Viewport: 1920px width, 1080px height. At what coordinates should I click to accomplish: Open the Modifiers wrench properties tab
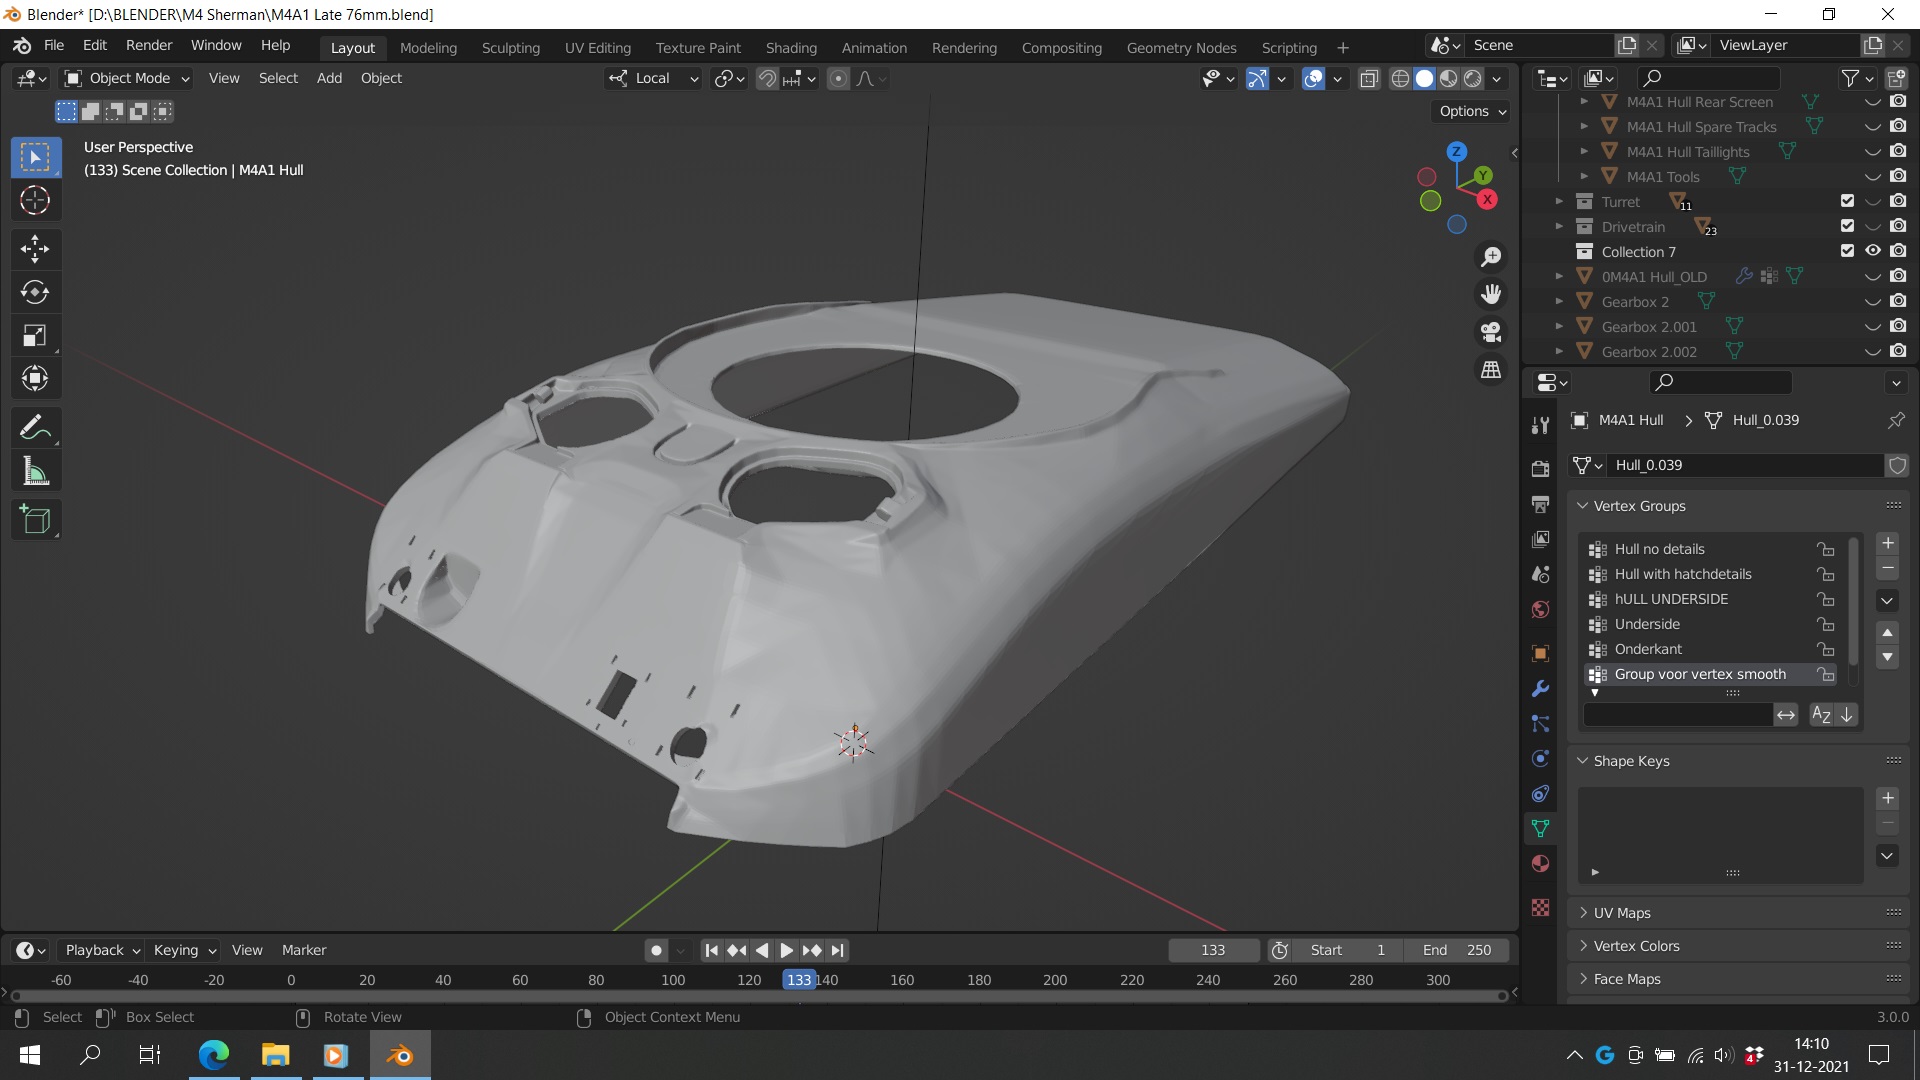[x=1540, y=689]
